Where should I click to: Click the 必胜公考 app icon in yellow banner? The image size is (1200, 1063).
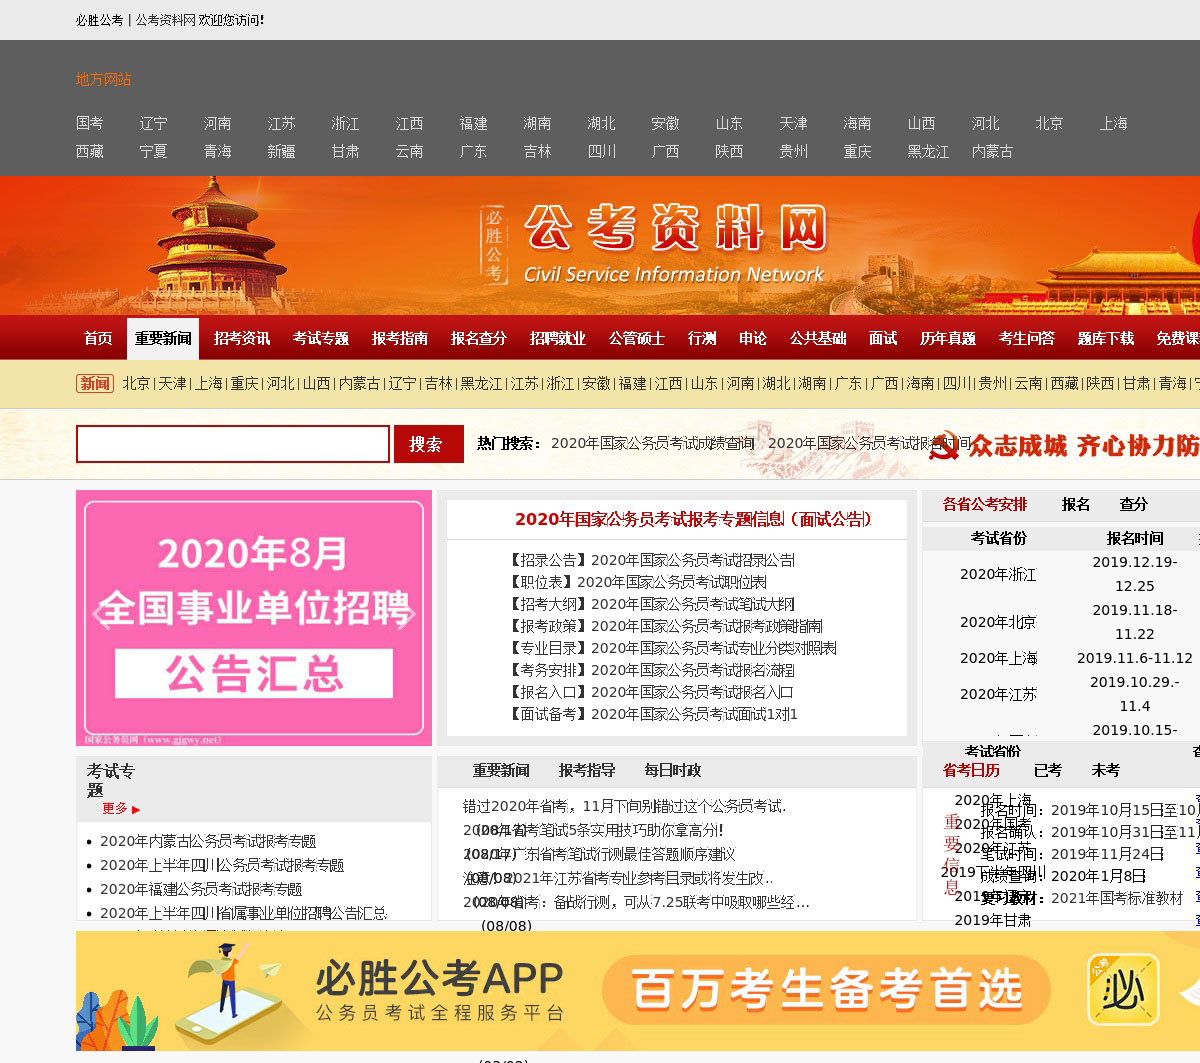tap(1123, 990)
